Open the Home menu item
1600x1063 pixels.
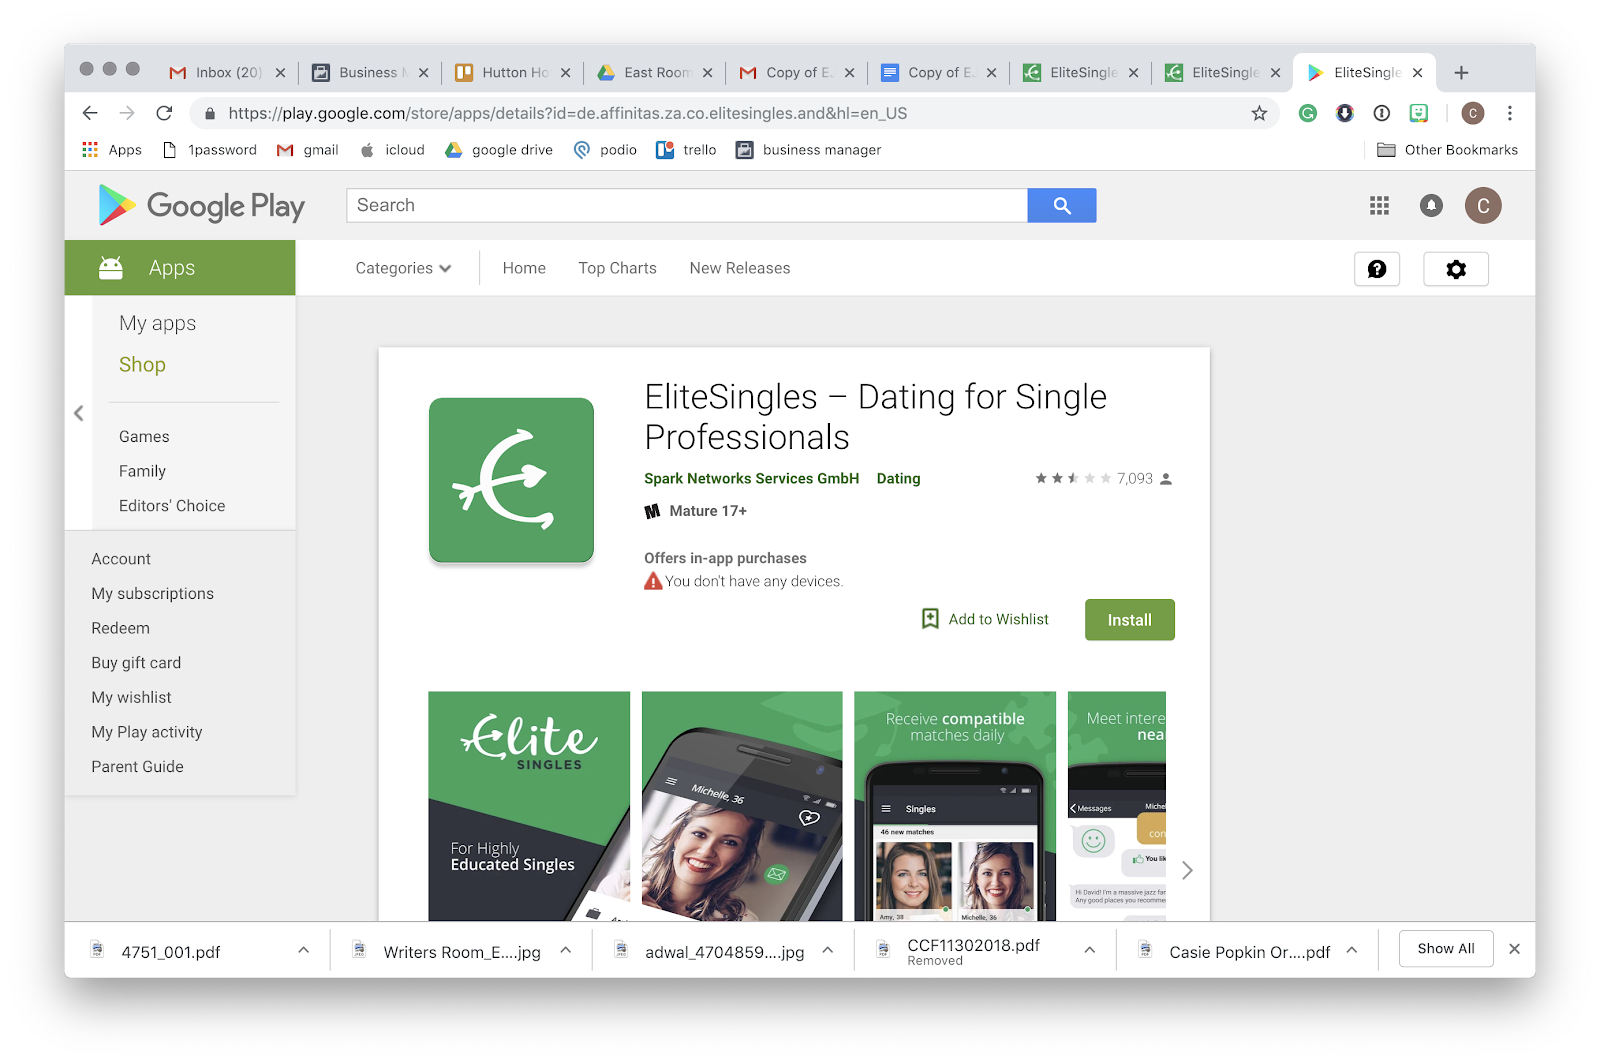(x=524, y=268)
